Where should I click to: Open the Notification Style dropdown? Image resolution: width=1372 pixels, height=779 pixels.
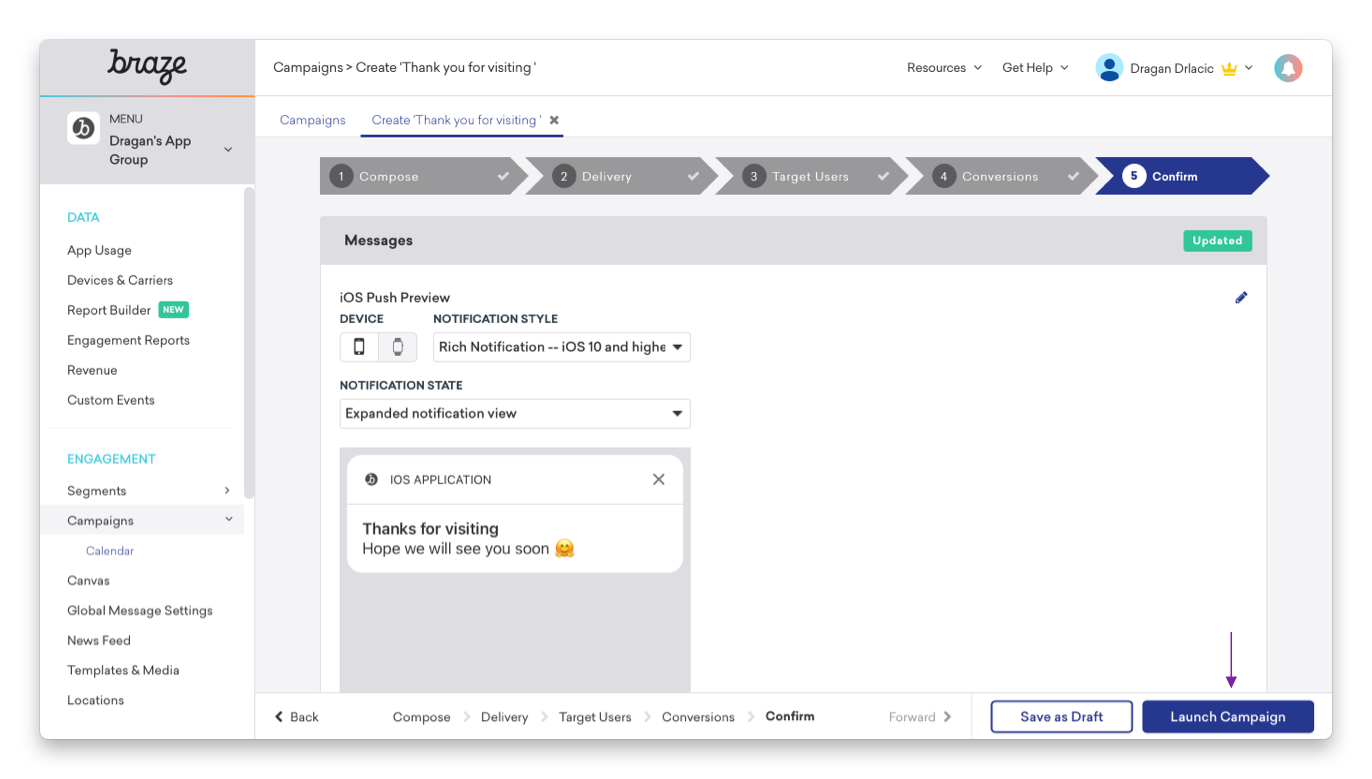coord(562,347)
